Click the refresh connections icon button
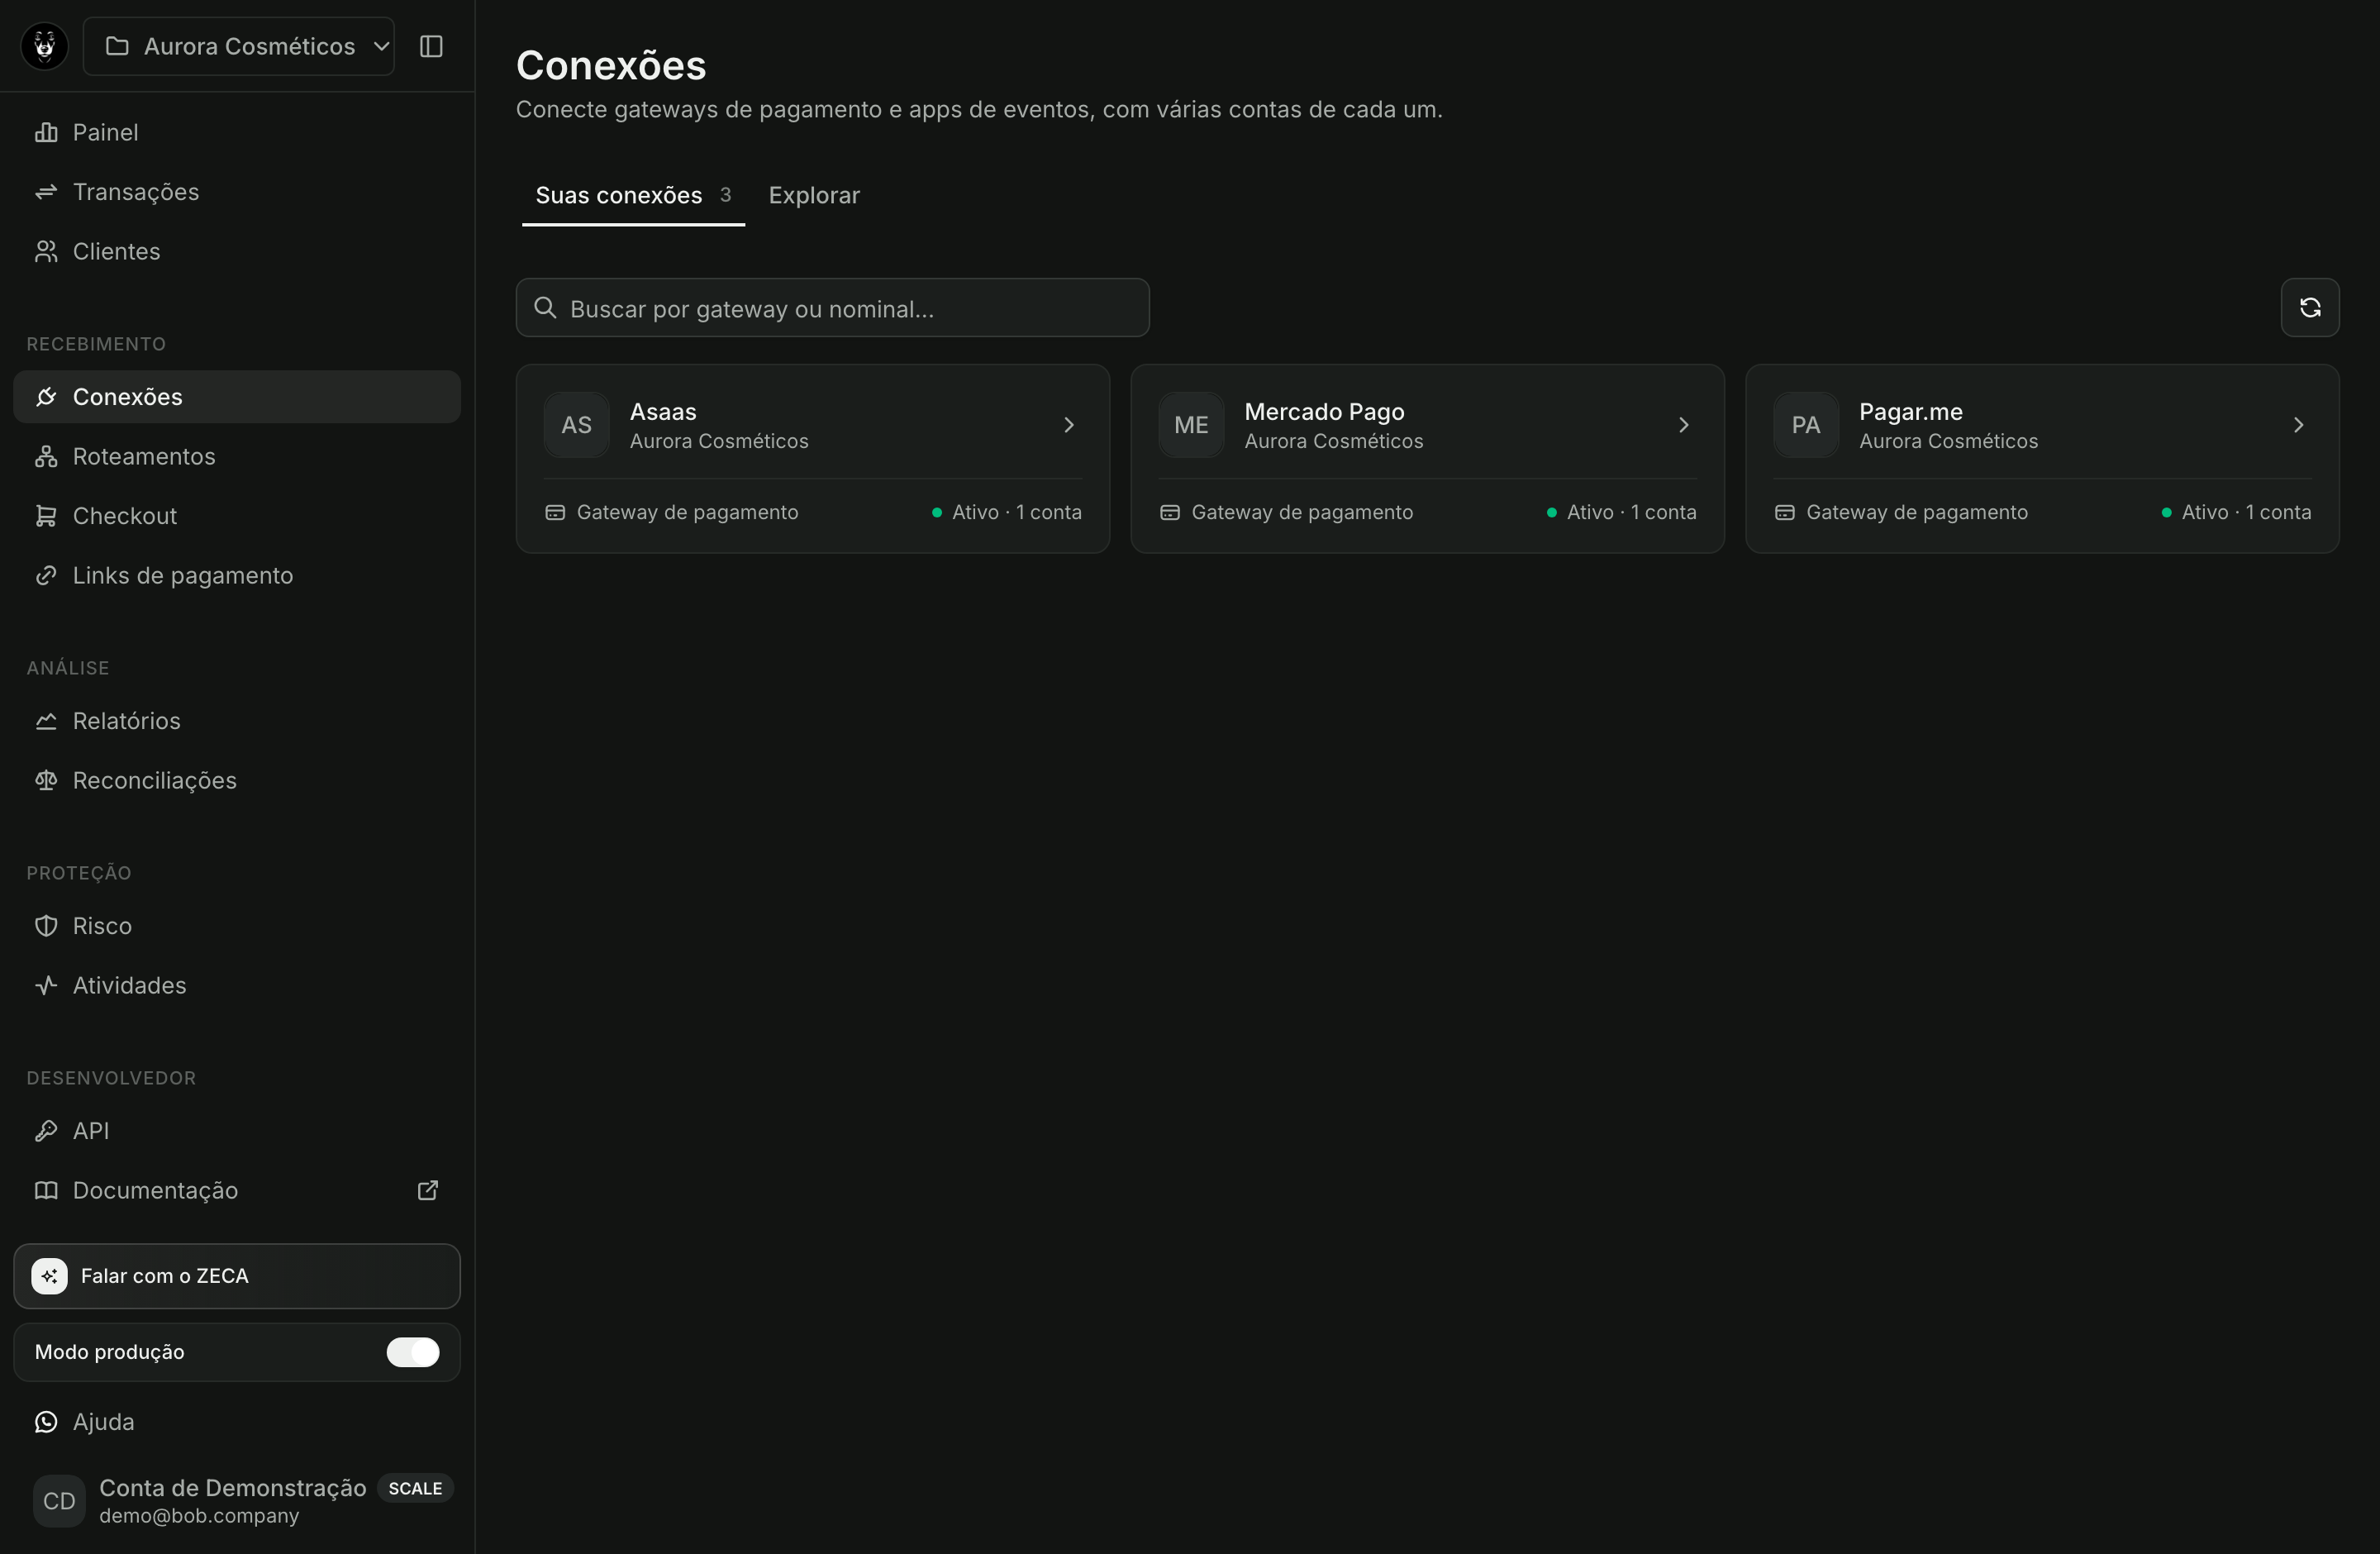 [2309, 308]
